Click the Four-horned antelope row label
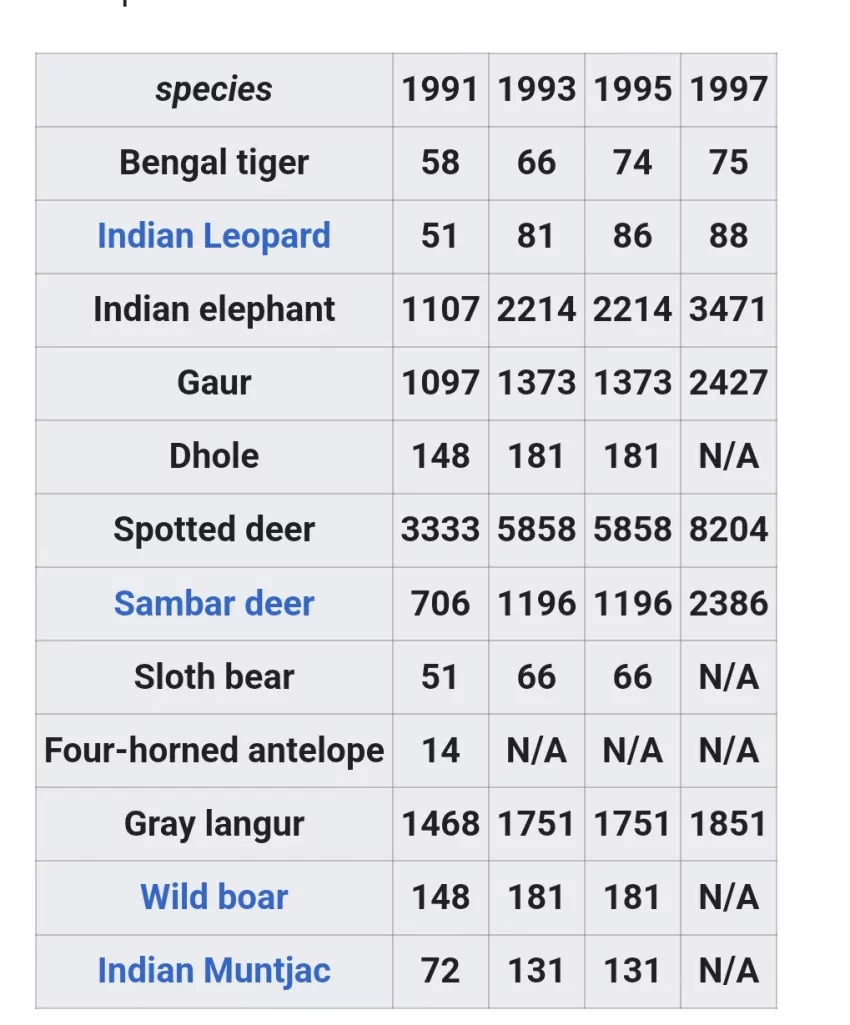This screenshot has width=850, height=1025. tap(214, 750)
